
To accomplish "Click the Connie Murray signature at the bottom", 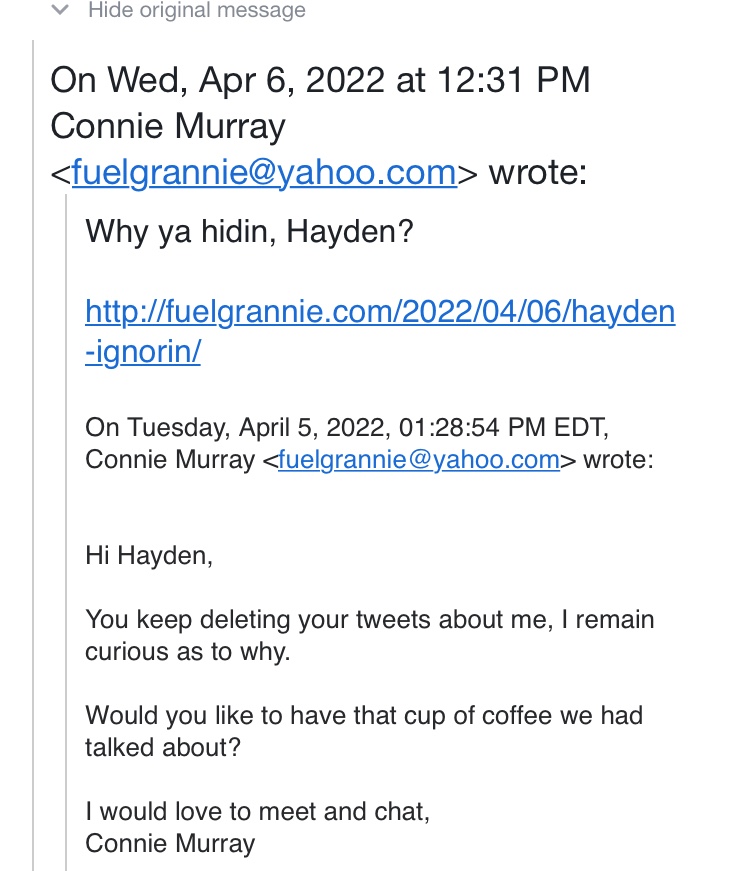I will pyautogui.click(x=170, y=843).
